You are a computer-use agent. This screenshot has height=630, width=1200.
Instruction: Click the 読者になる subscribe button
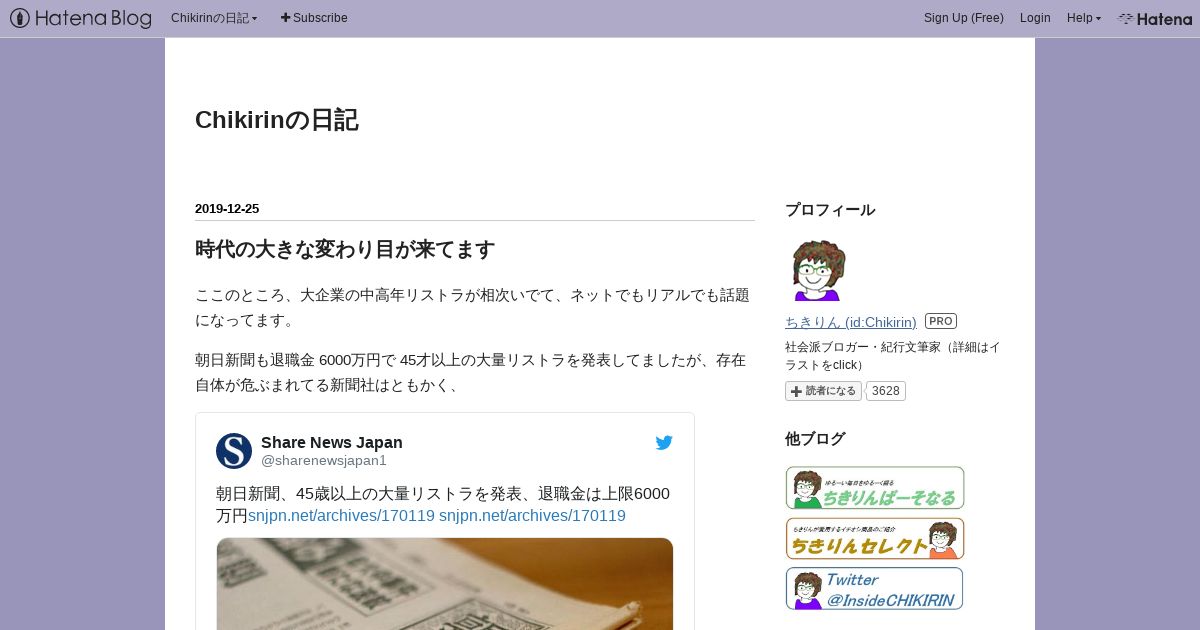click(823, 391)
